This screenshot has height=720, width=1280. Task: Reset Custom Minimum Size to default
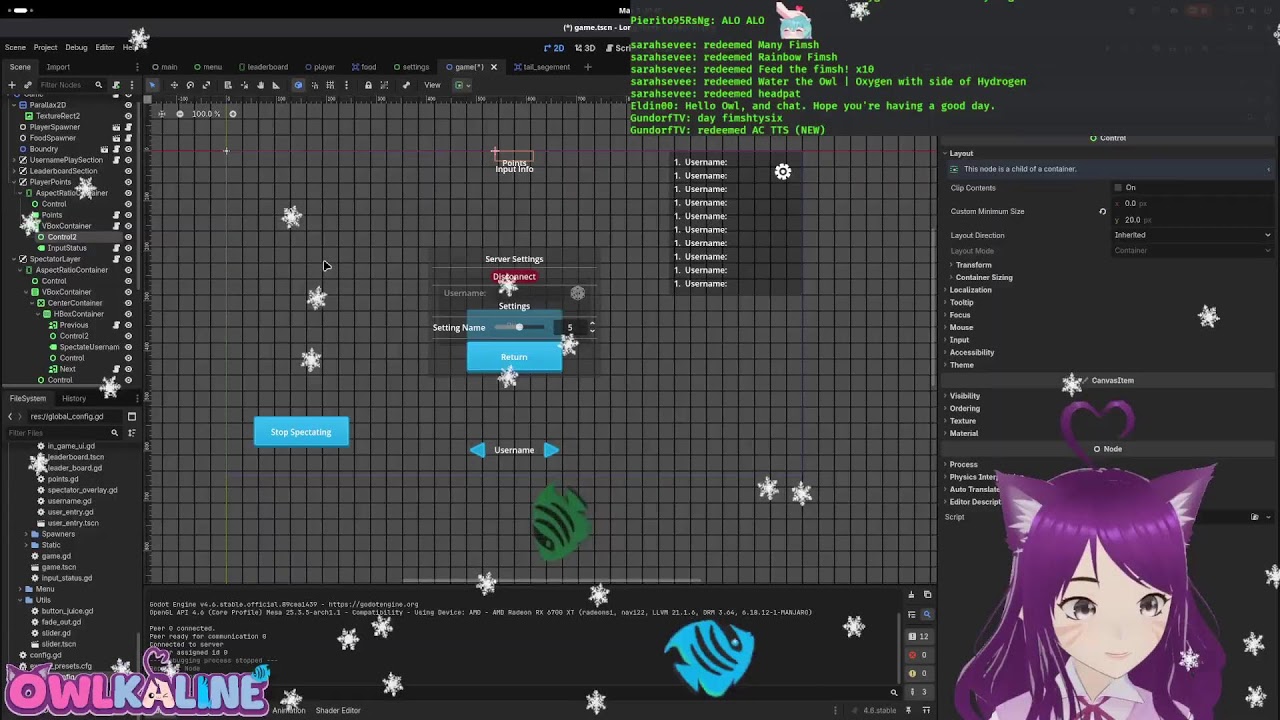tap(1103, 211)
